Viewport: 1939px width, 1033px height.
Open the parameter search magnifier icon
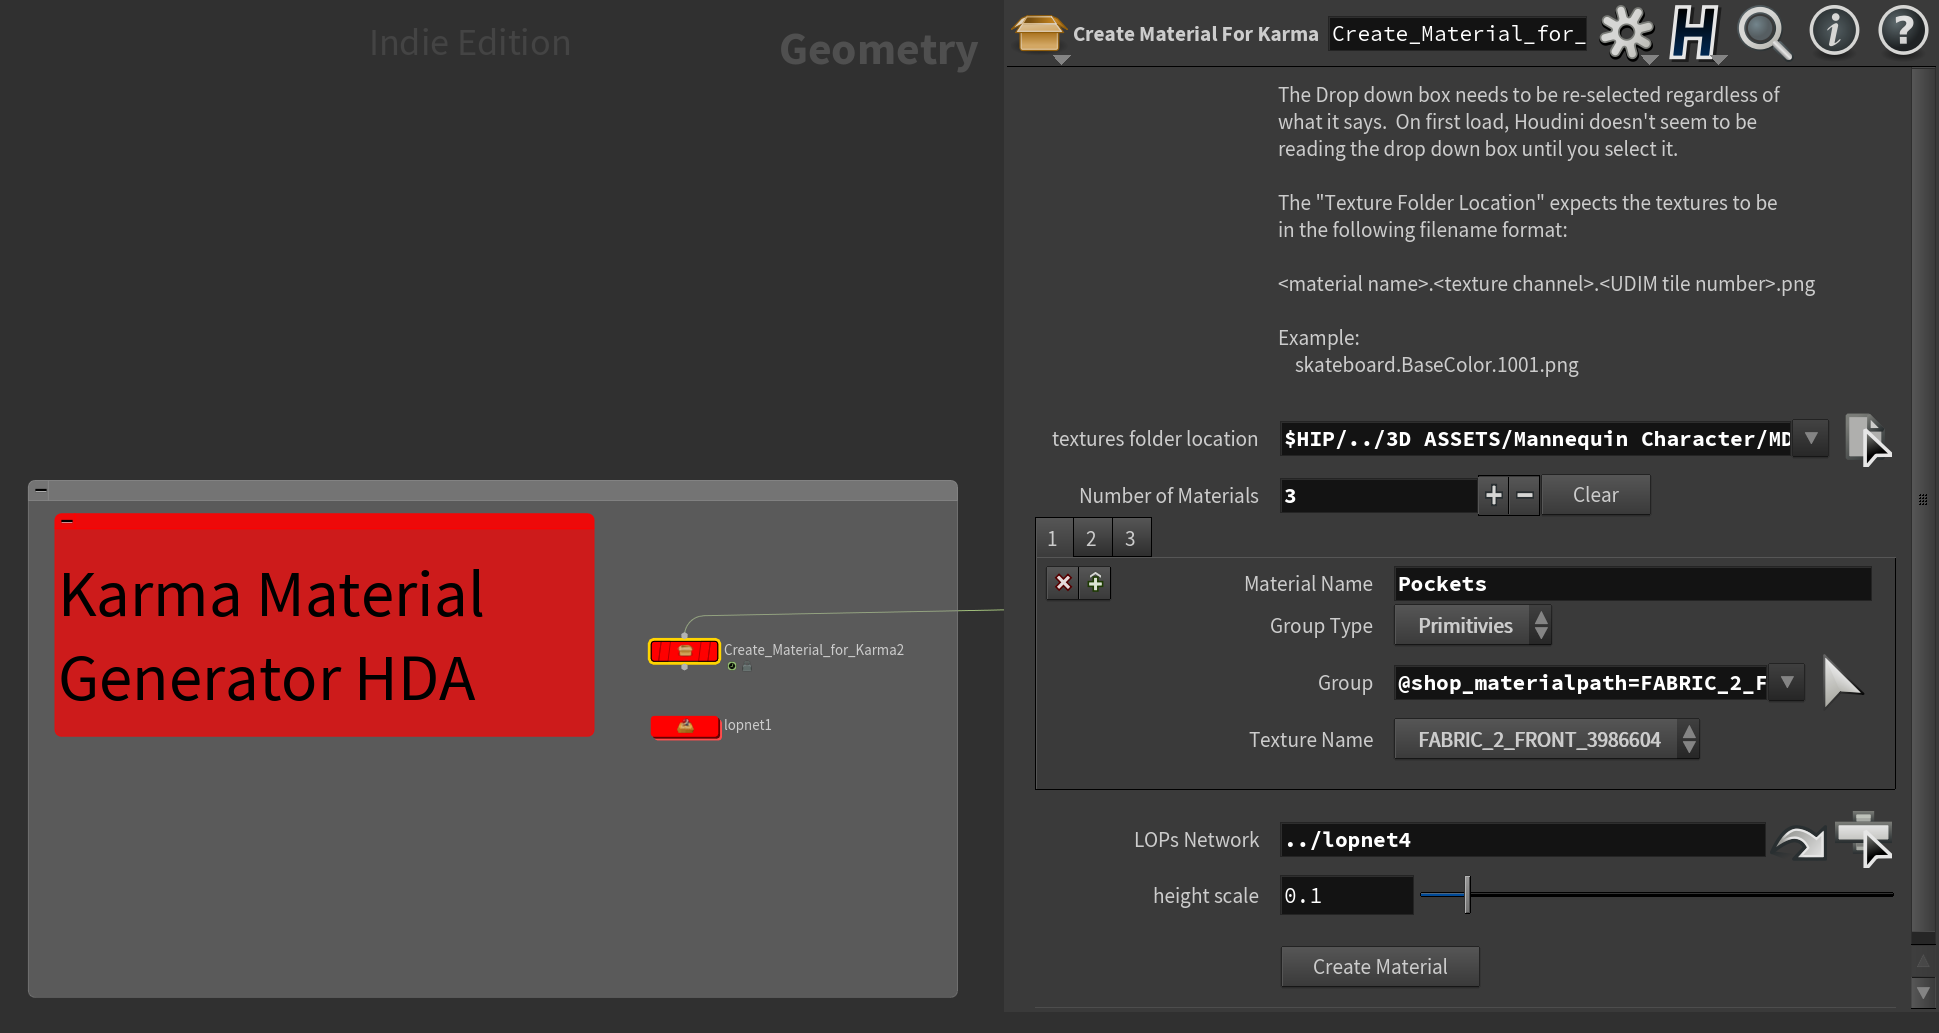(x=1765, y=33)
